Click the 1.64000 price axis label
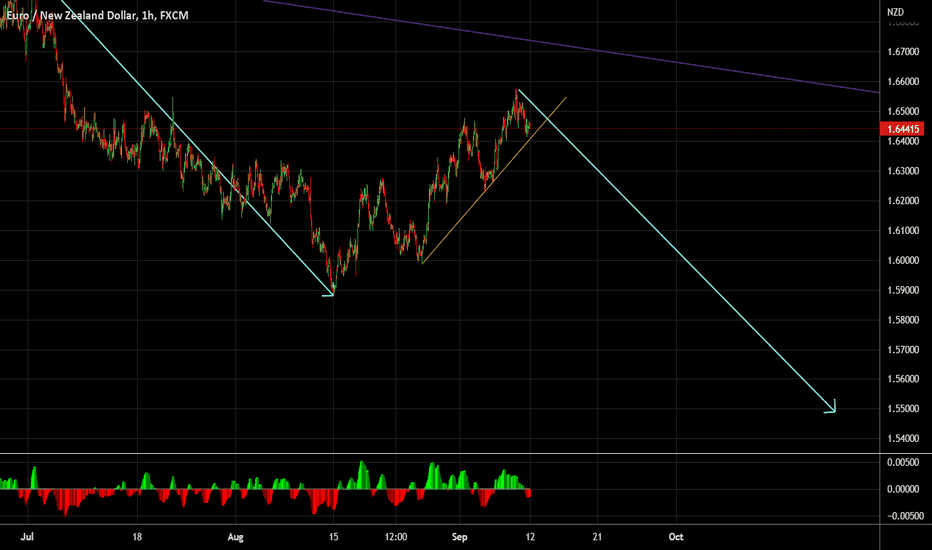 (903, 141)
